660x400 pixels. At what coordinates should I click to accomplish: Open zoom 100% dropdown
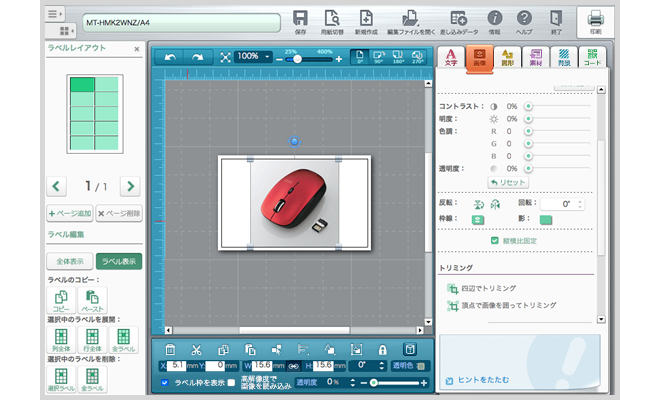tap(253, 56)
